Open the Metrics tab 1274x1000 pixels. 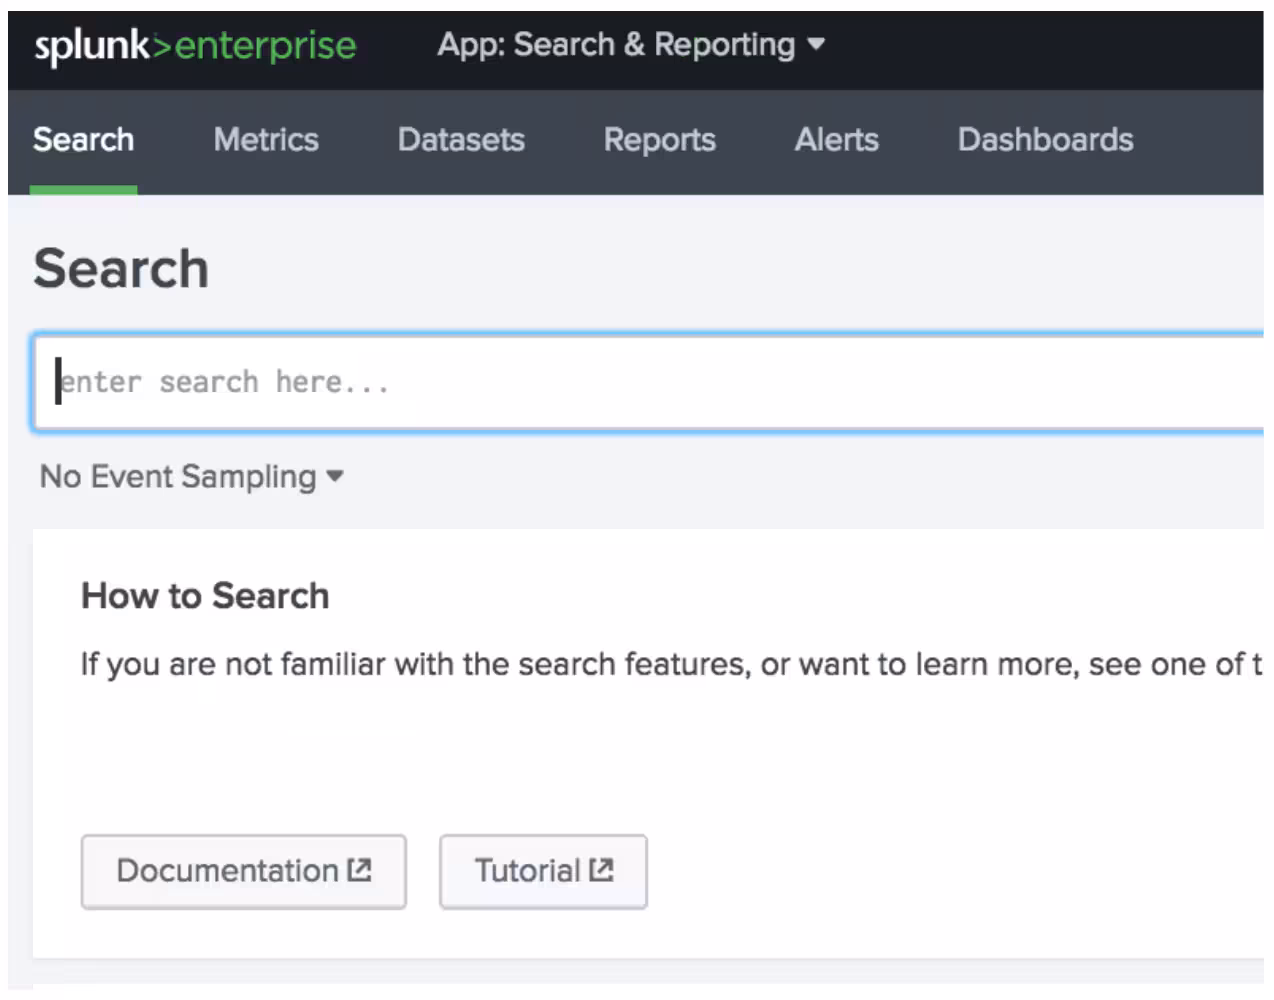pos(266,140)
